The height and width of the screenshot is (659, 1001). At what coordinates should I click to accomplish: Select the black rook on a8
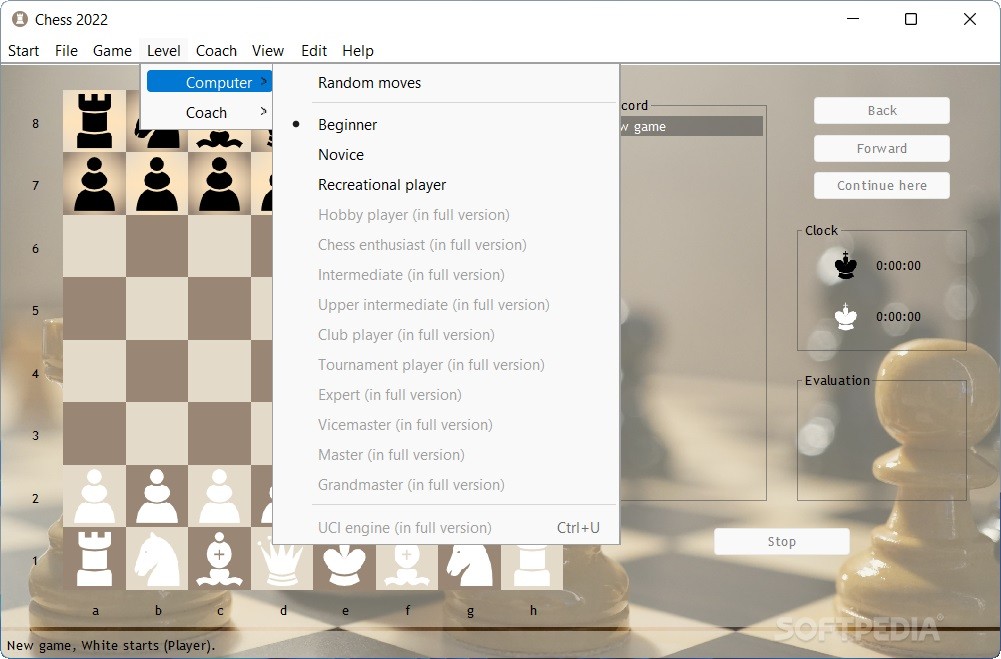[94, 121]
